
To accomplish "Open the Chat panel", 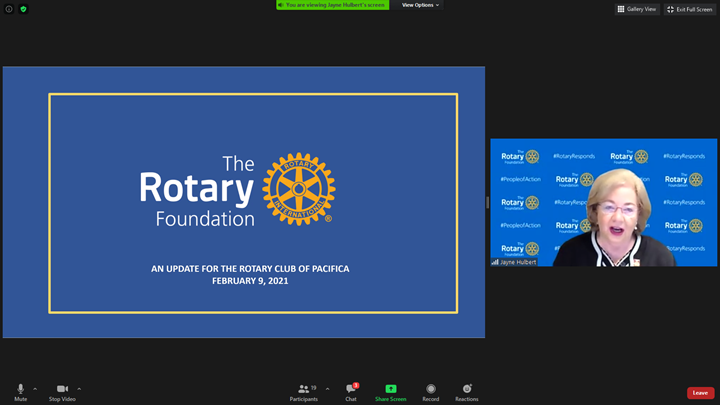I will point(351,393).
